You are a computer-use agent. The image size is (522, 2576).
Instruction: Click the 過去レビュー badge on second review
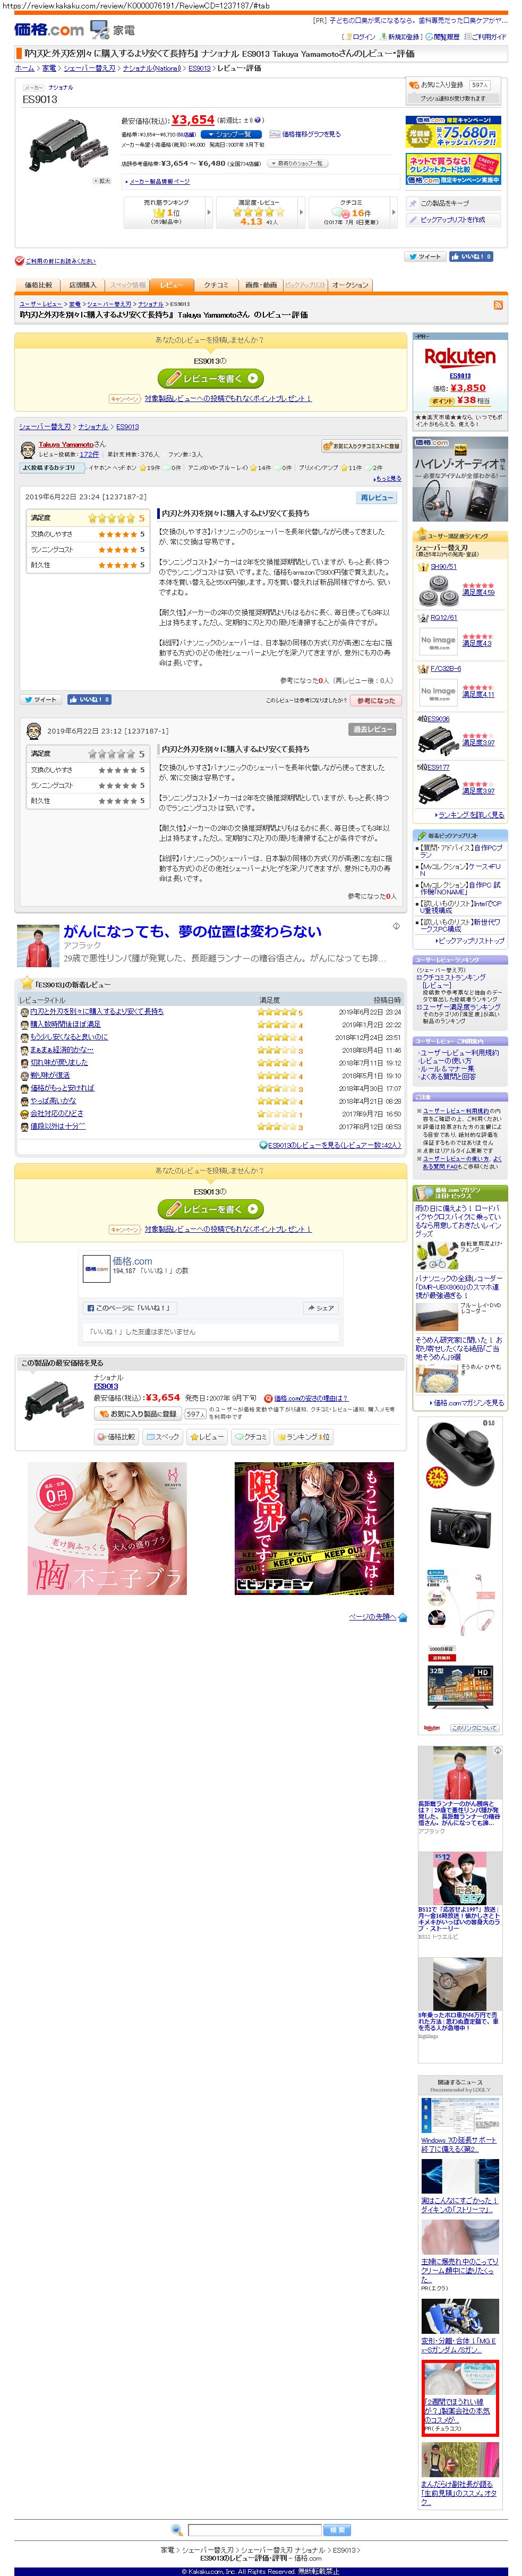372,729
